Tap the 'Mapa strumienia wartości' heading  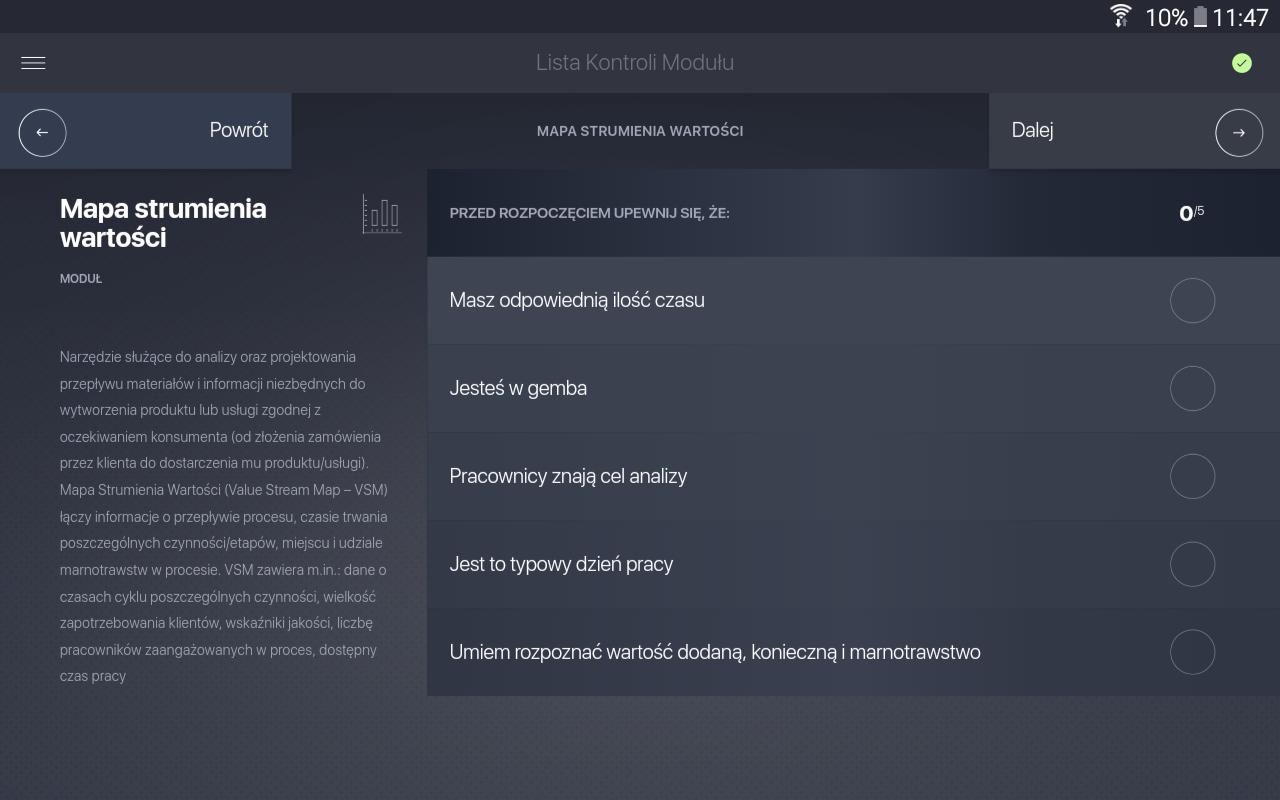163,223
